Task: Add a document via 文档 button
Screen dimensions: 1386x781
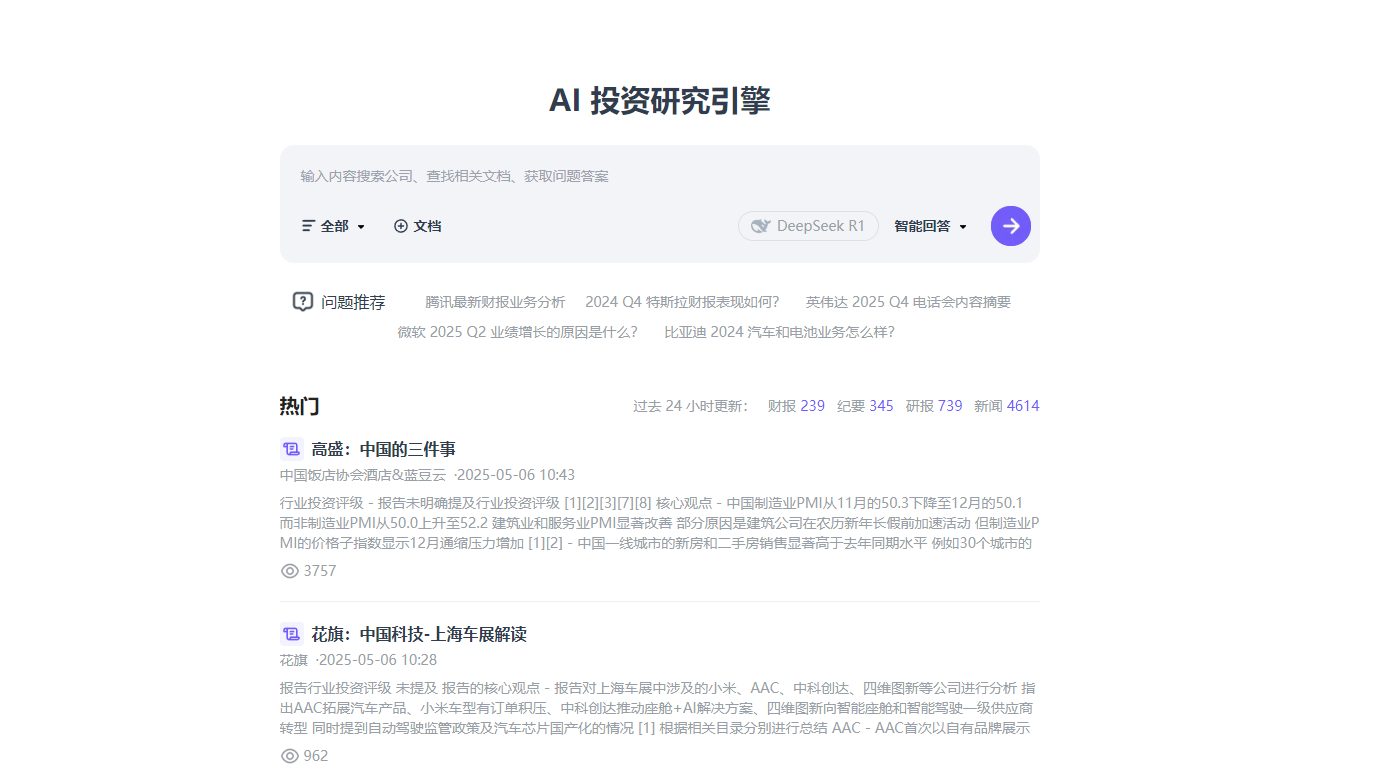Action: pyautogui.click(x=418, y=226)
